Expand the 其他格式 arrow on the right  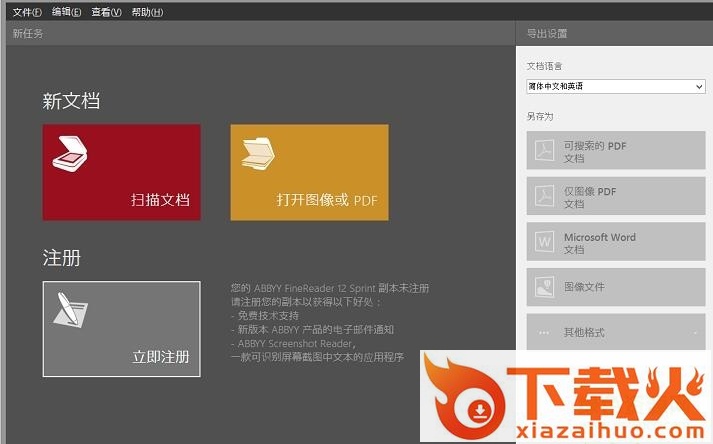(x=696, y=333)
